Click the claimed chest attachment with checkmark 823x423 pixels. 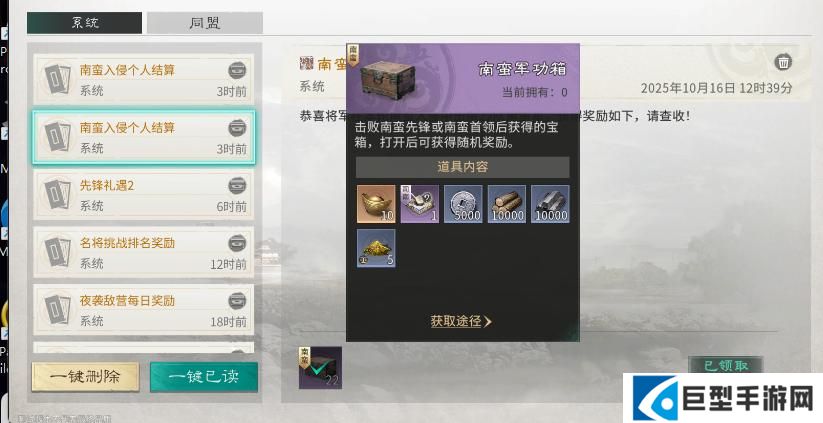tap(320, 367)
